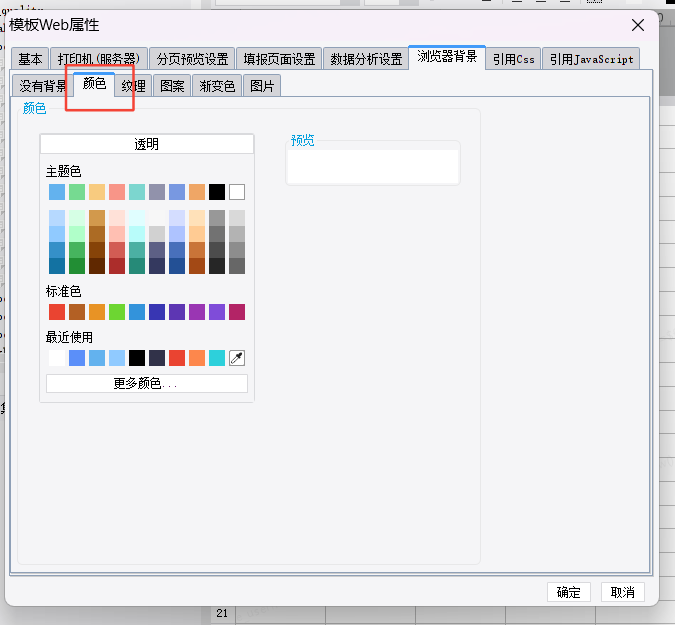
Task: Switch to the 渐变色 background tab
Action: click(x=217, y=86)
